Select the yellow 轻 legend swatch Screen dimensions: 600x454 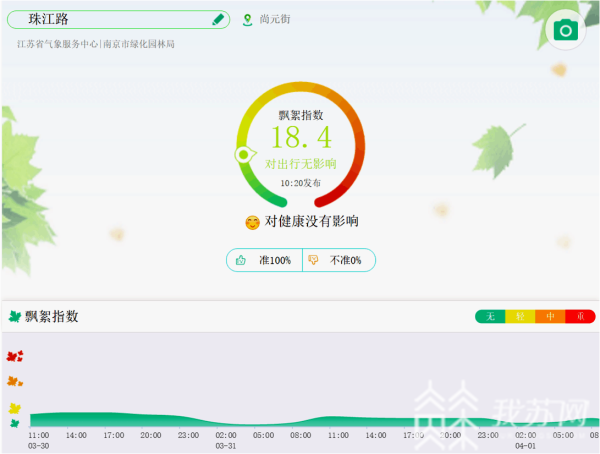(x=520, y=317)
